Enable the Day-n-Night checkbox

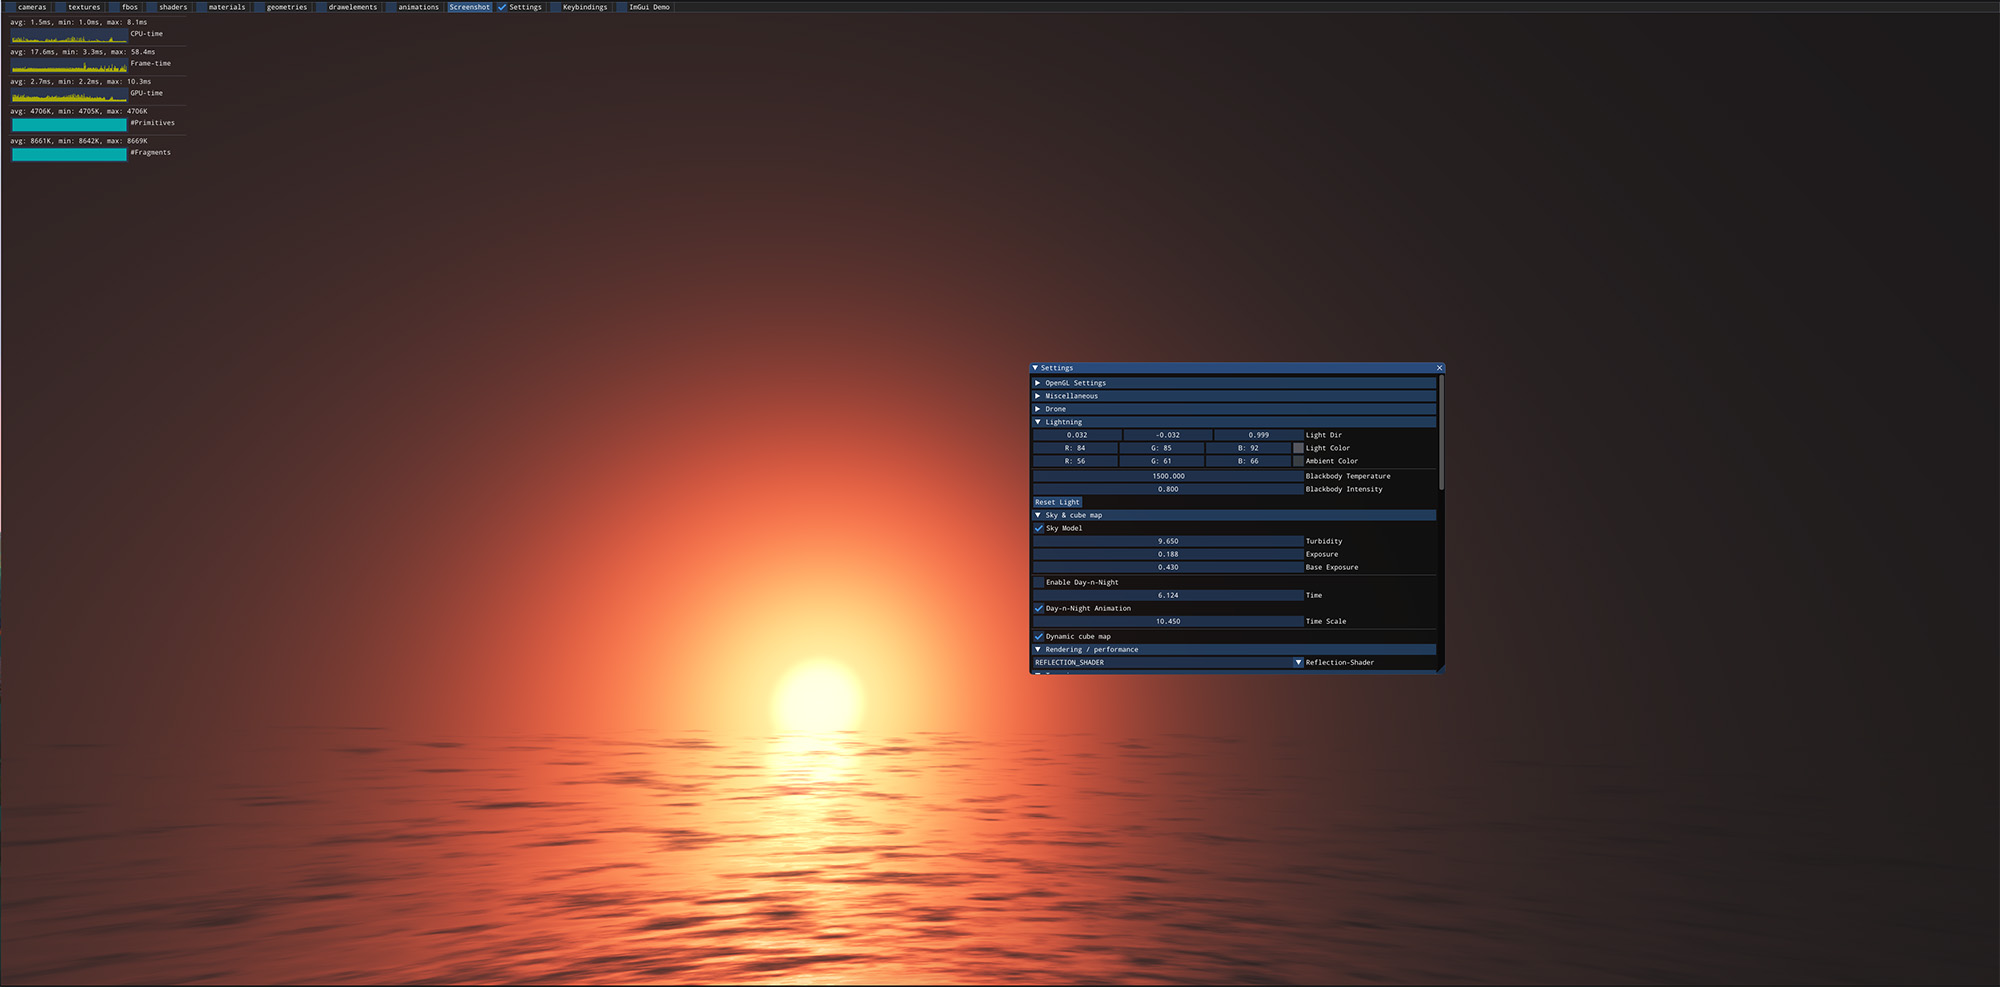coord(1039,582)
